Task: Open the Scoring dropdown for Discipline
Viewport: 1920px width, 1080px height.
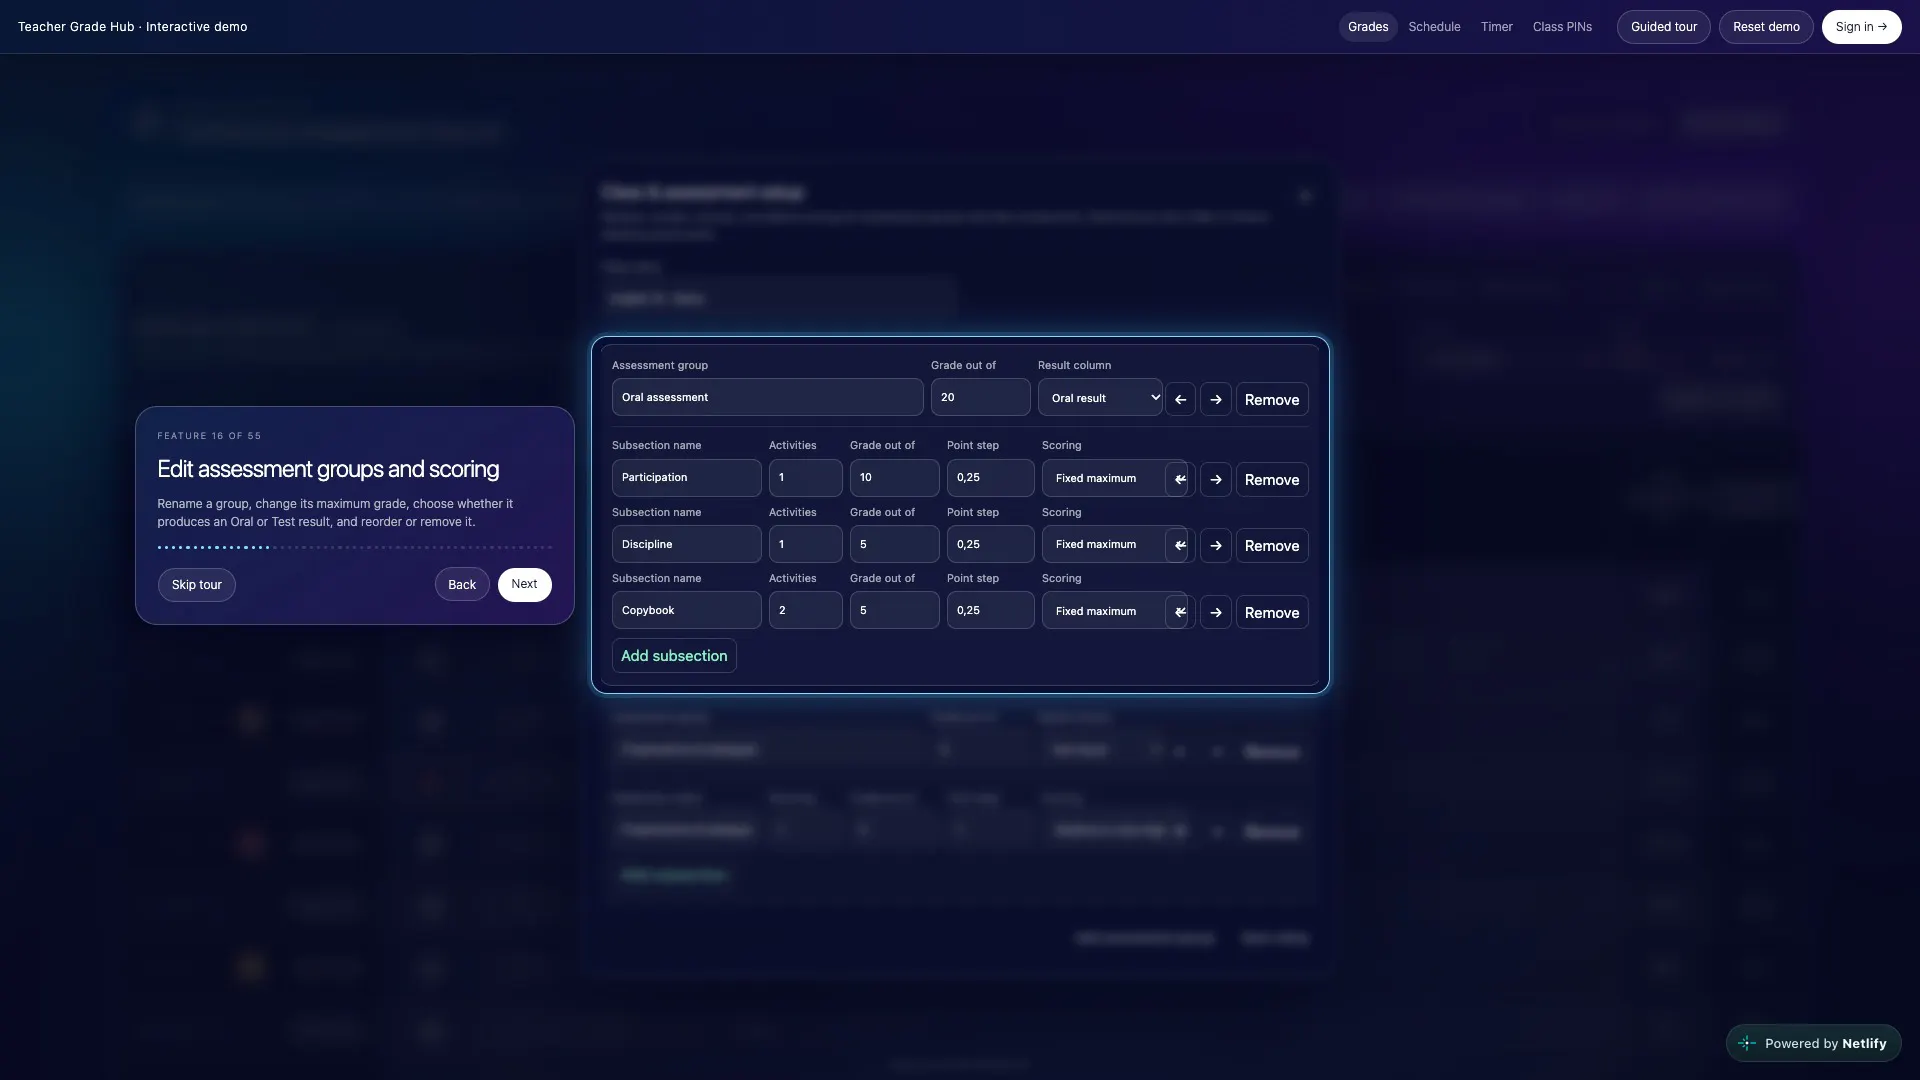Action: coord(1113,544)
